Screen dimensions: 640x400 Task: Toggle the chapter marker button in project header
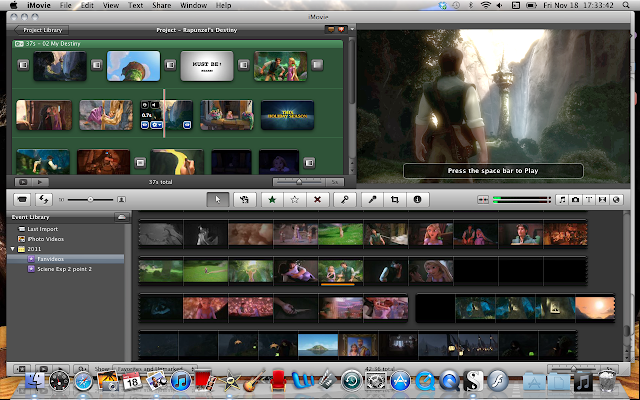[x=341, y=30]
